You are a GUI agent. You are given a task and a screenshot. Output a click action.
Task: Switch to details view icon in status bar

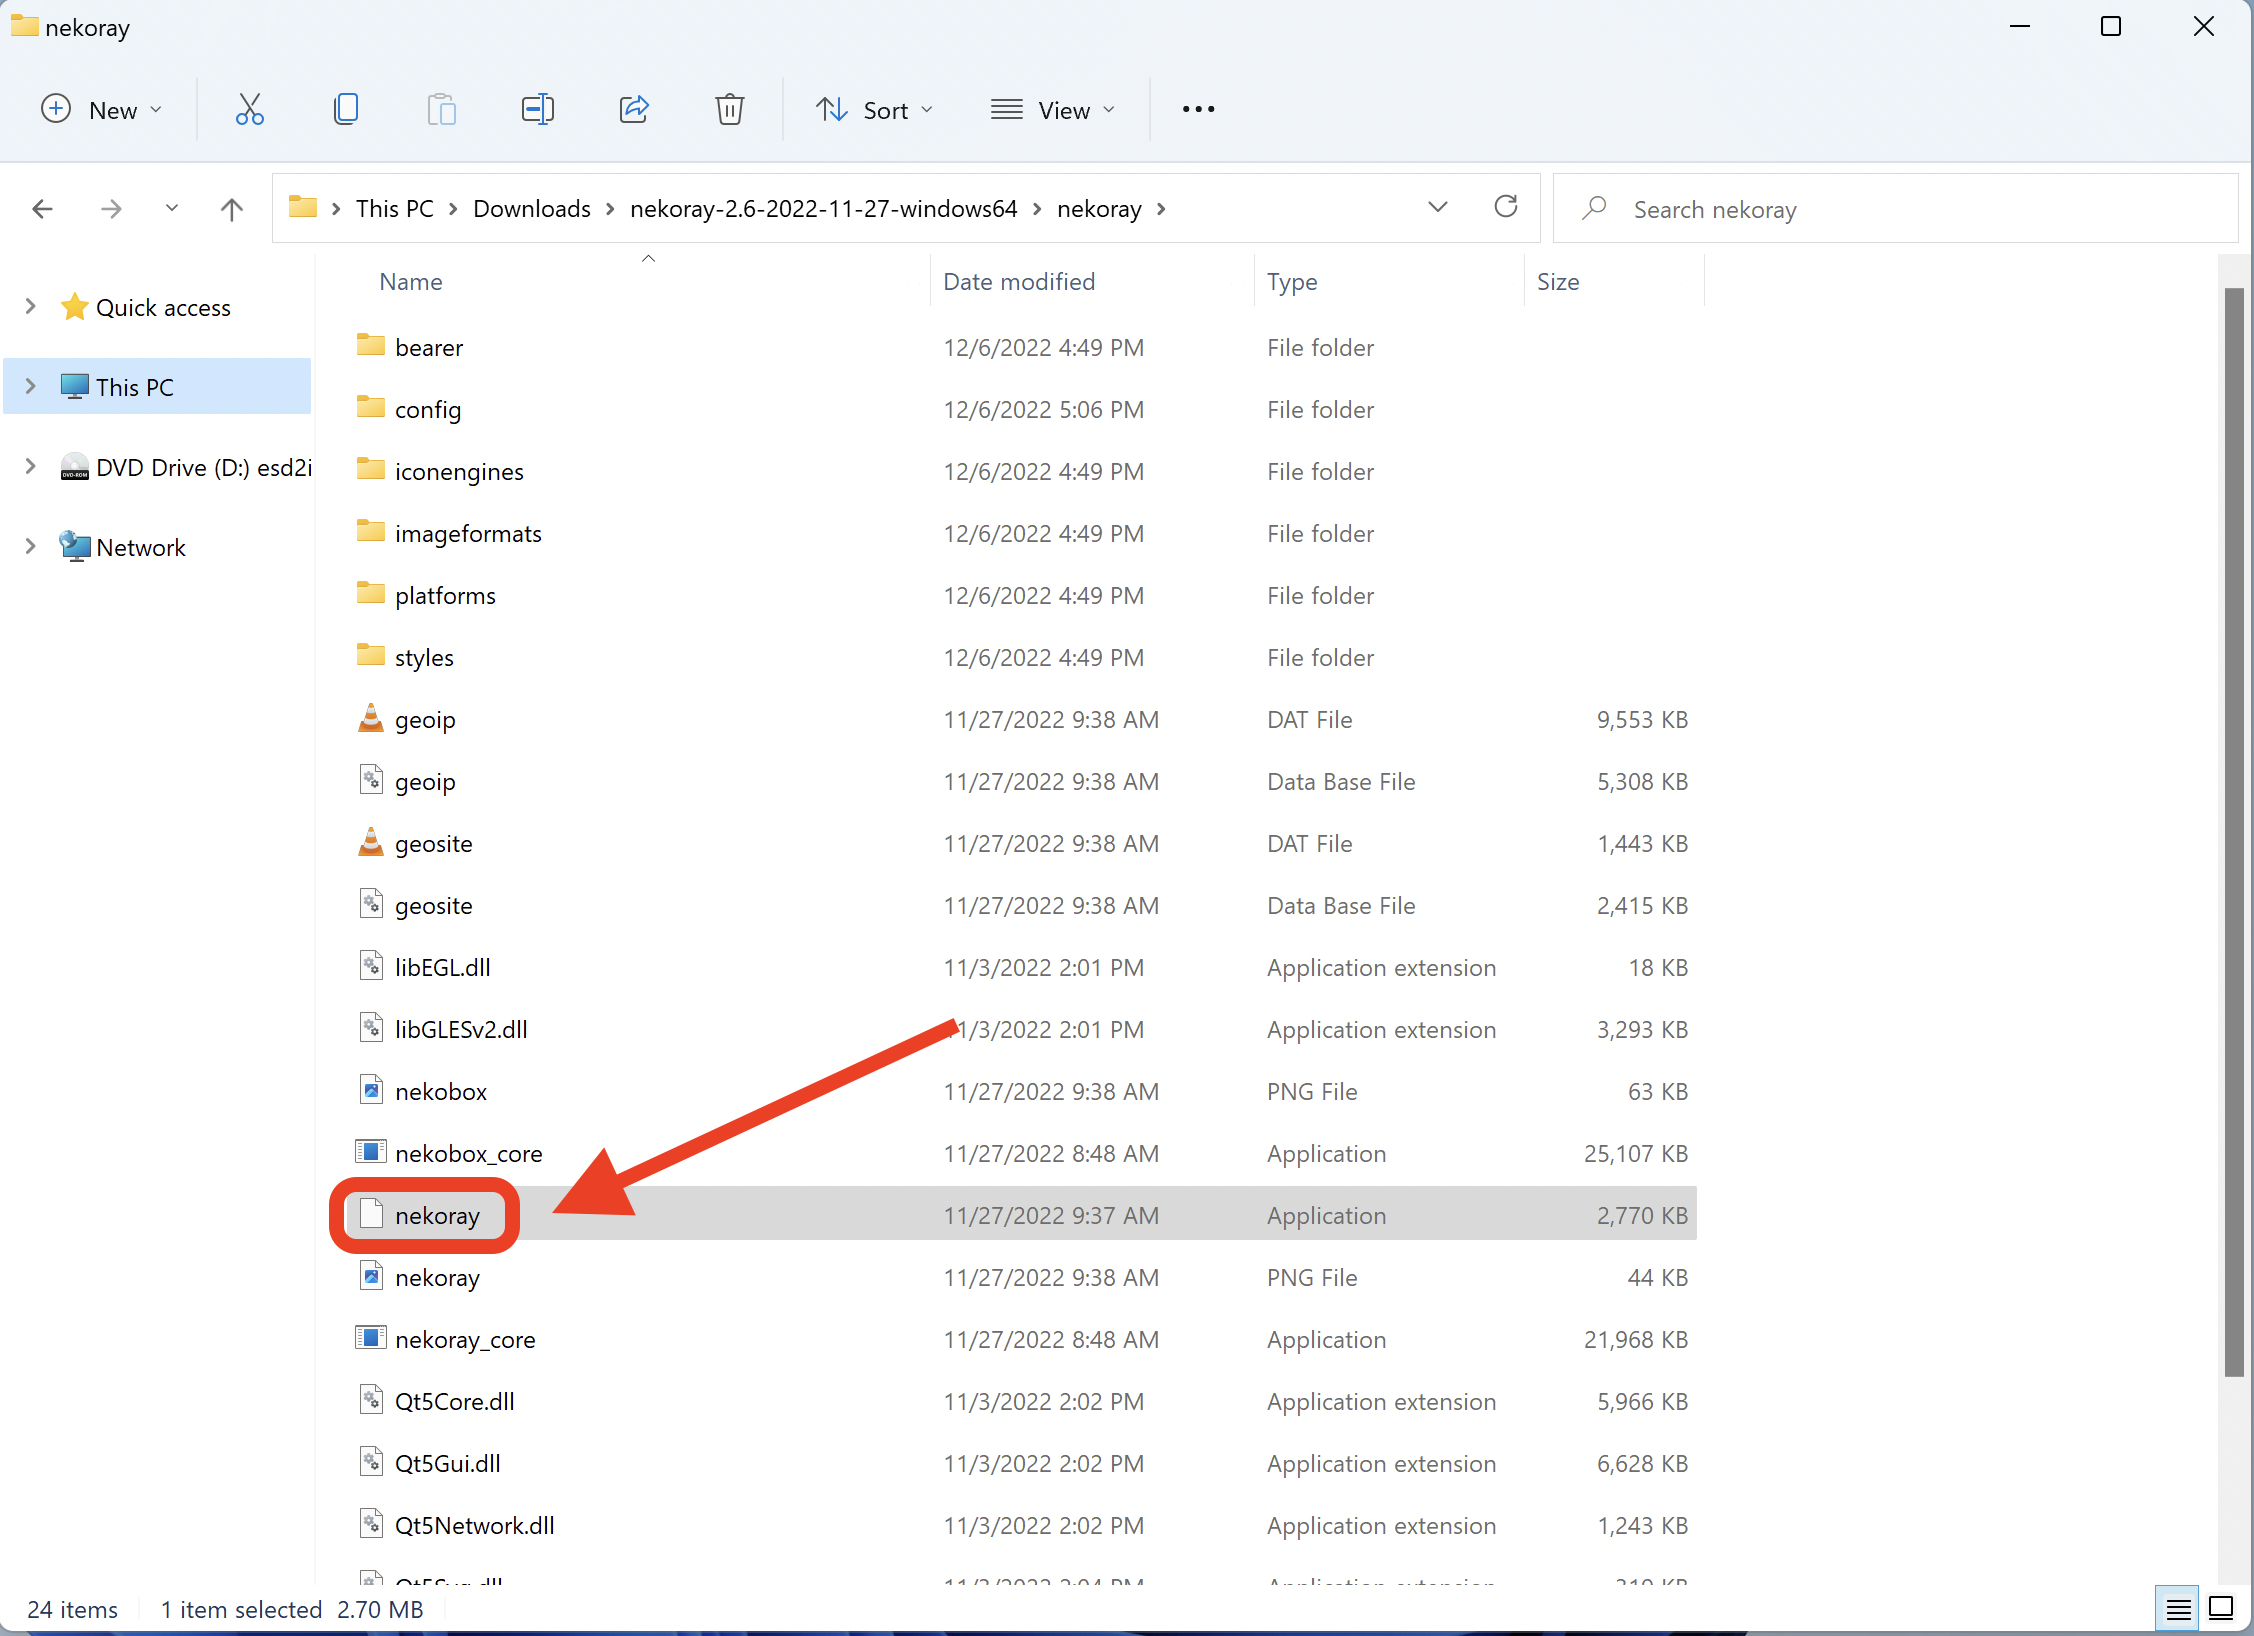pos(2178,1608)
